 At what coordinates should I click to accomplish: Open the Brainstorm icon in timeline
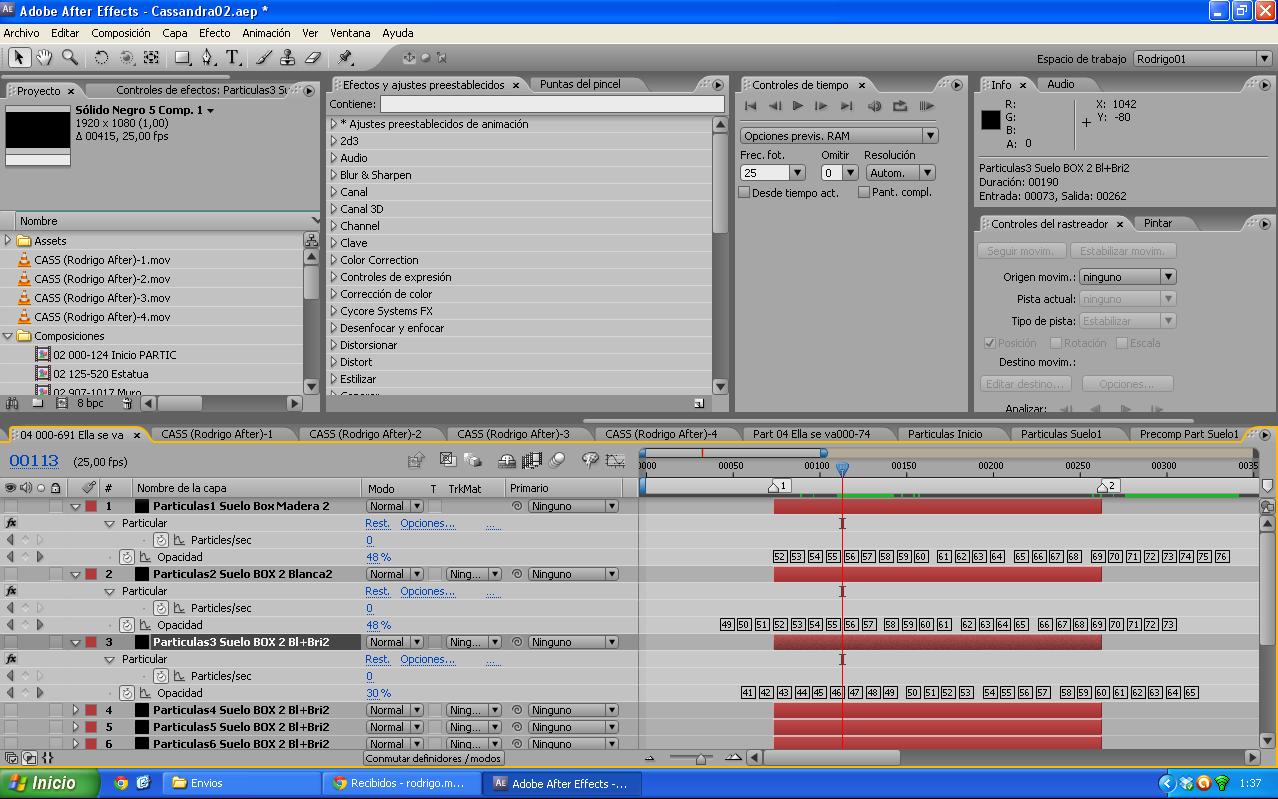click(x=590, y=461)
